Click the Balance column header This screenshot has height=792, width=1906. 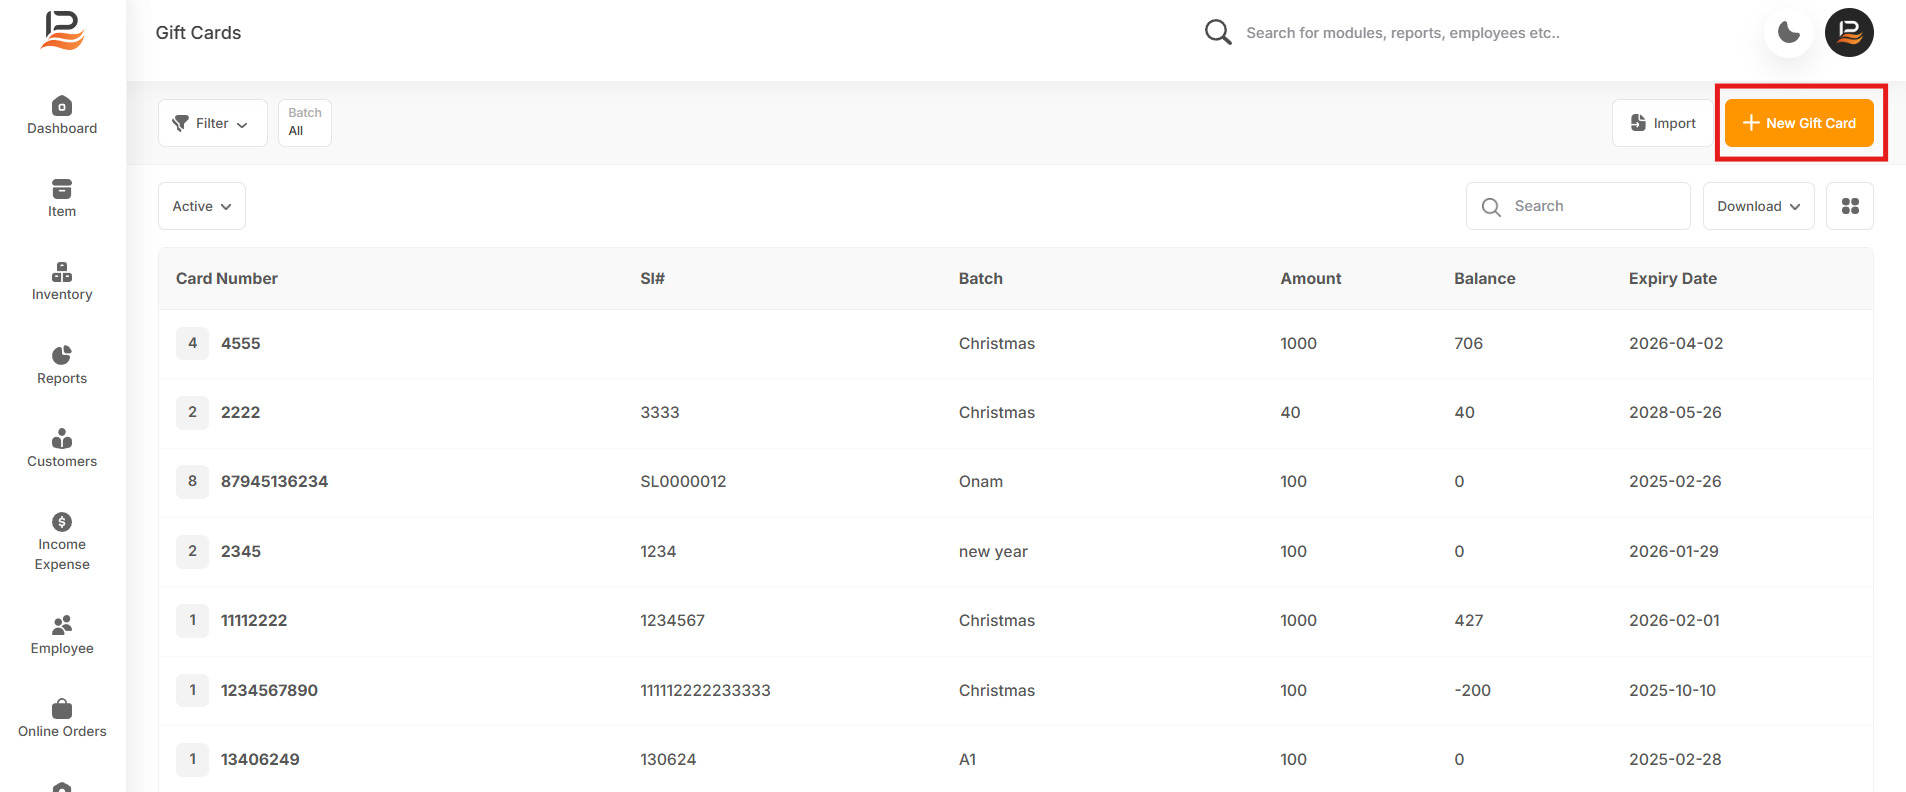click(x=1485, y=279)
